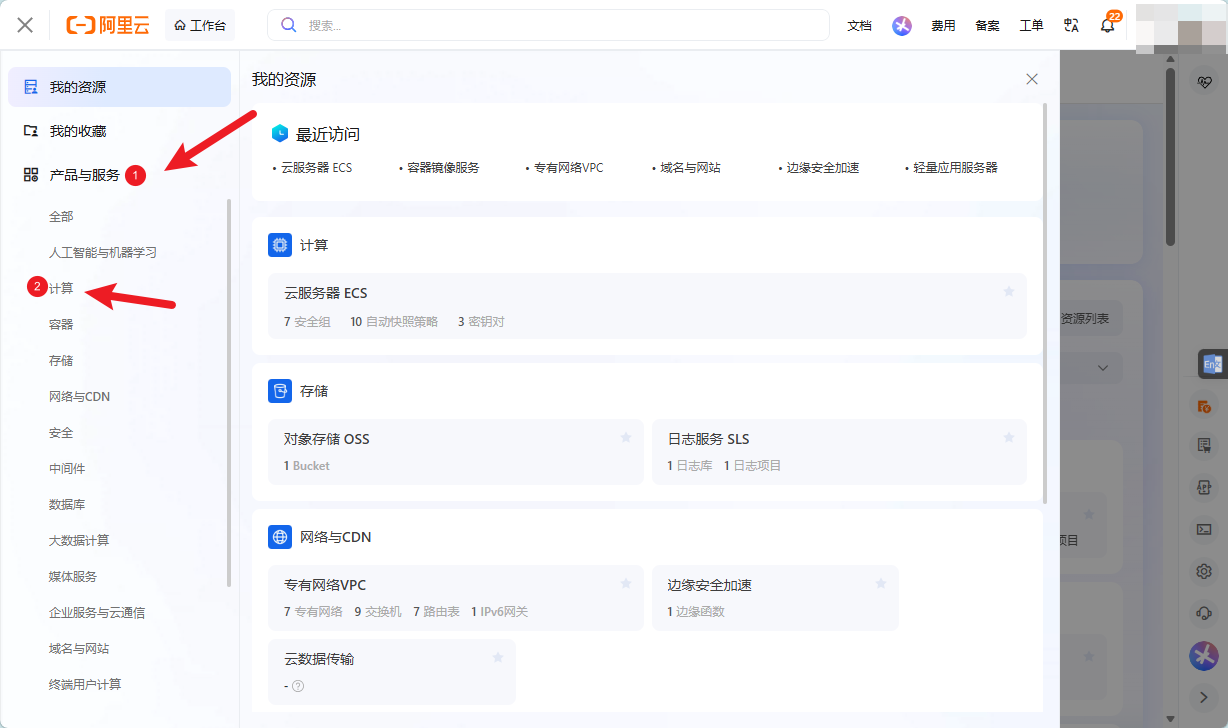Open recent 域名与网站 link

(x=690, y=167)
